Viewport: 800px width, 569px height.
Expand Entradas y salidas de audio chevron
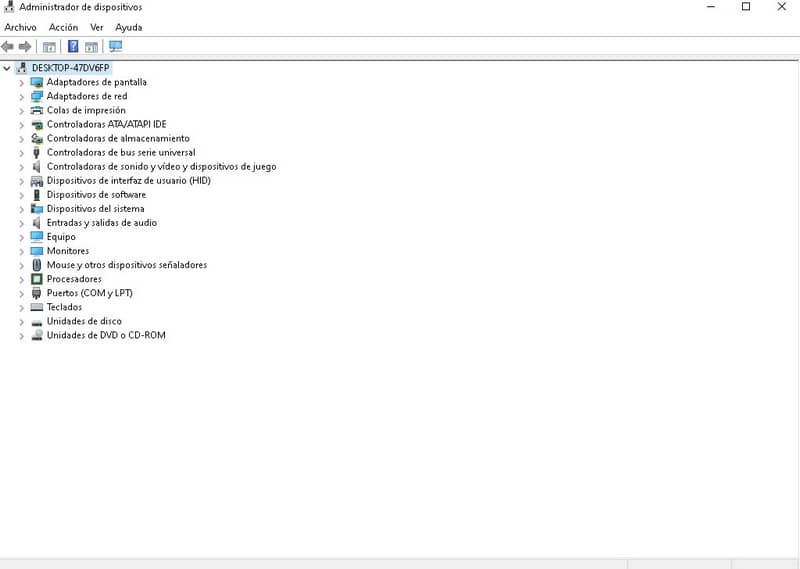(x=21, y=224)
